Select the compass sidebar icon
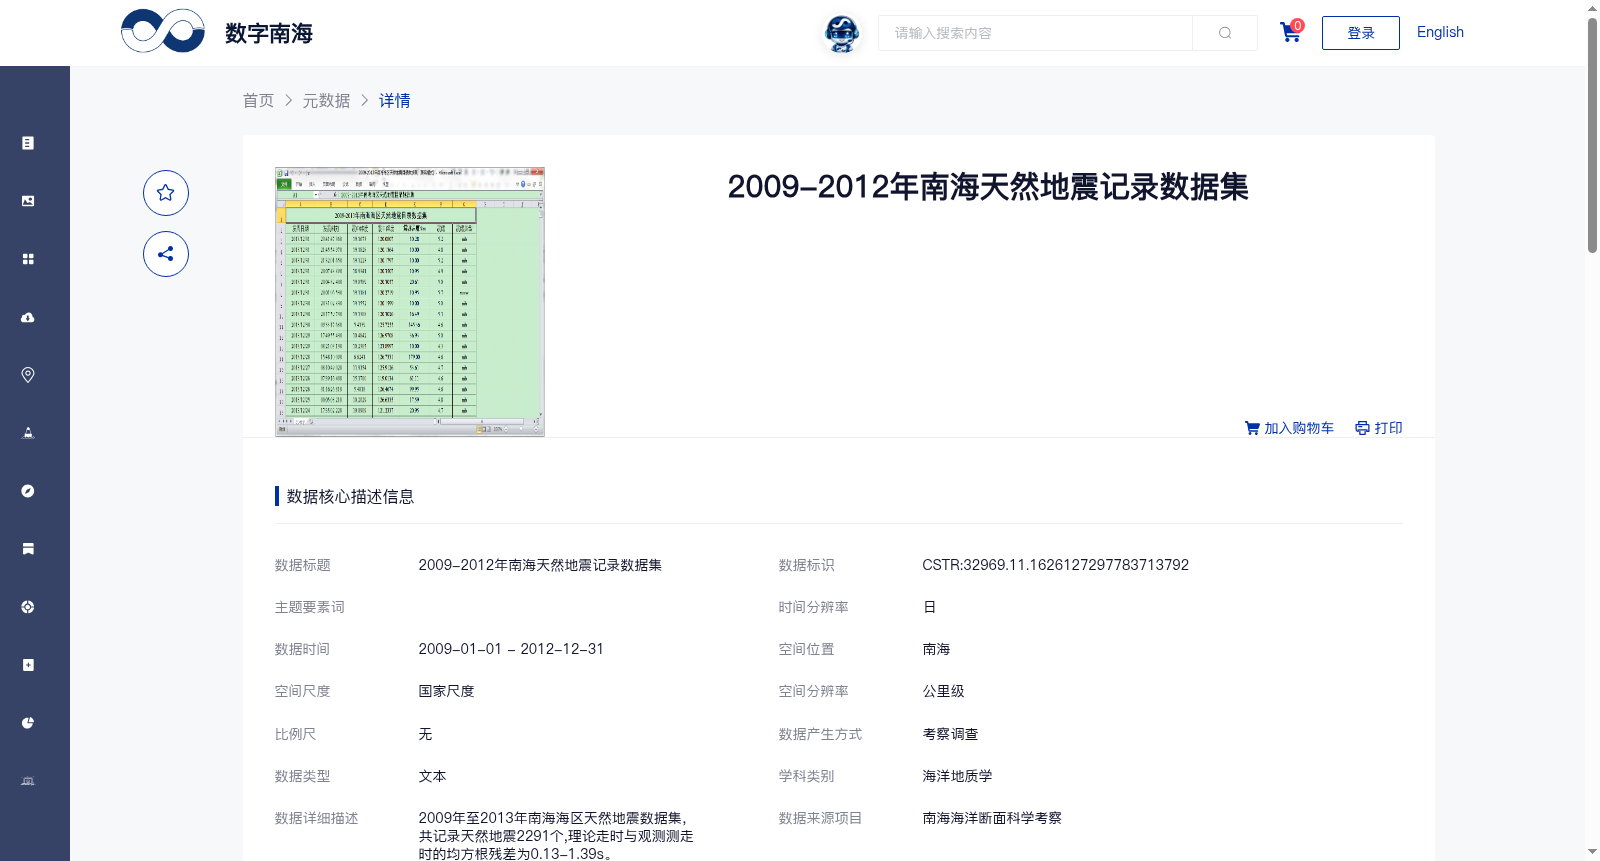This screenshot has height=861, width=1600. (28, 491)
